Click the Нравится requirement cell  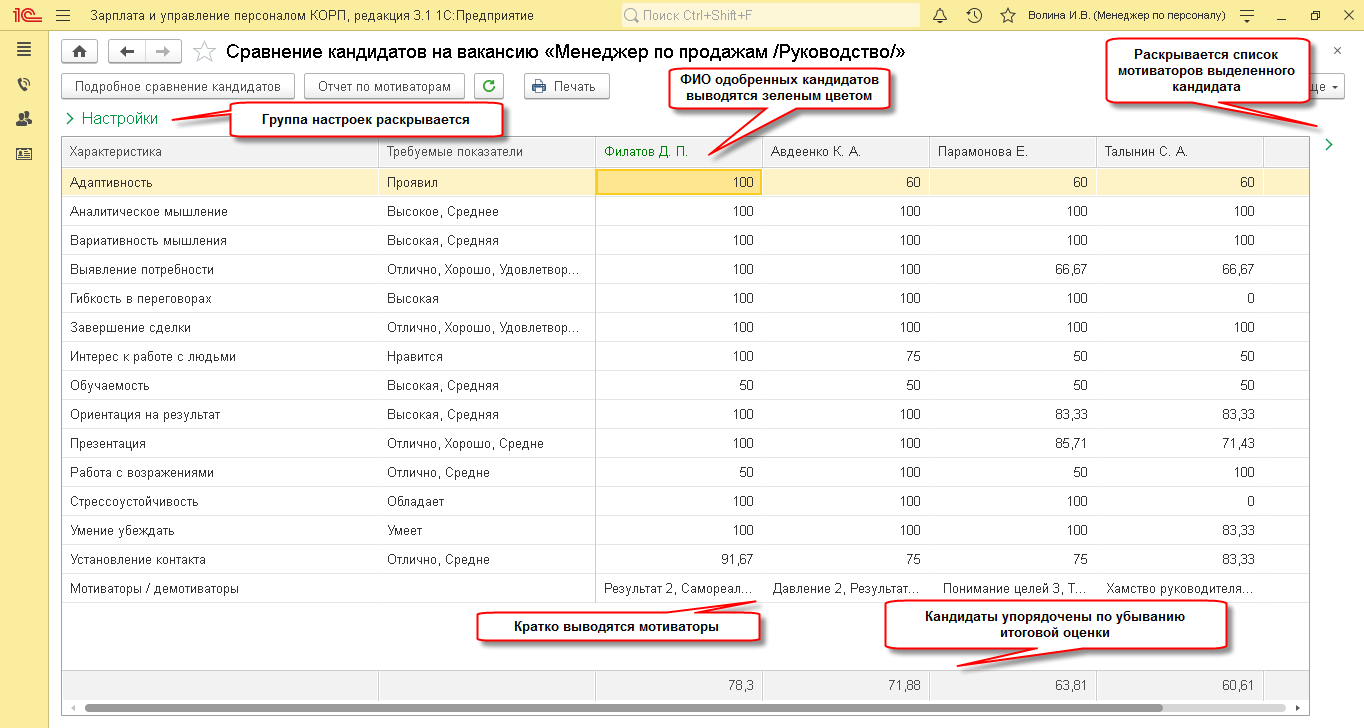pos(487,357)
